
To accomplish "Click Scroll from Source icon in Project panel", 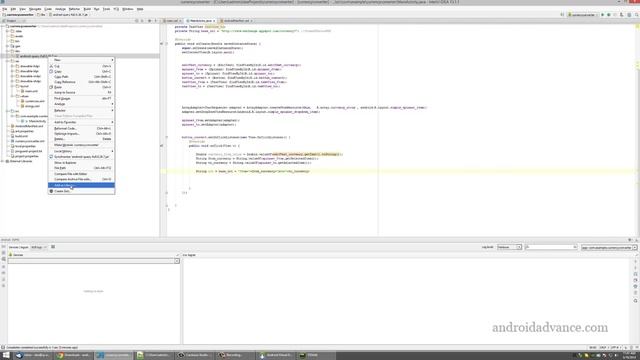I will [137, 21].
